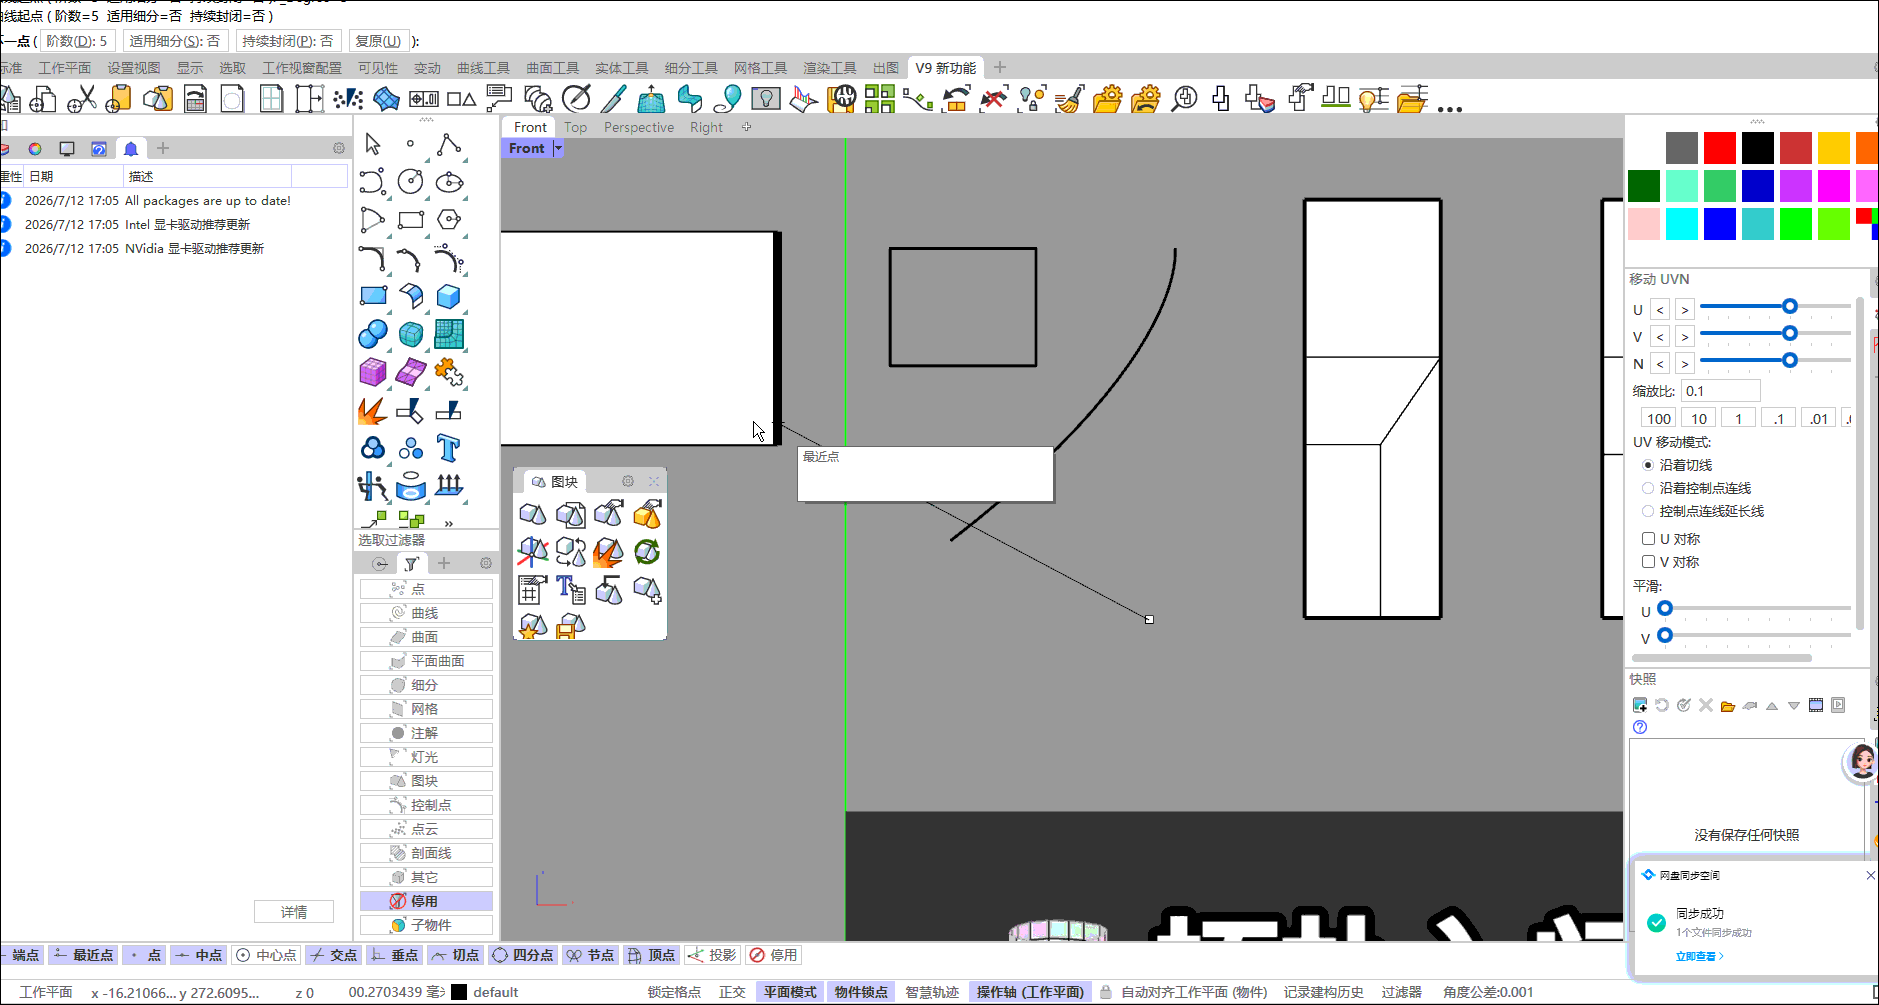Enable the V 对称 checkbox
Image resolution: width=1879 pixels, height=1005 pixels.
pyautogui.click(x=1648, y=562)
